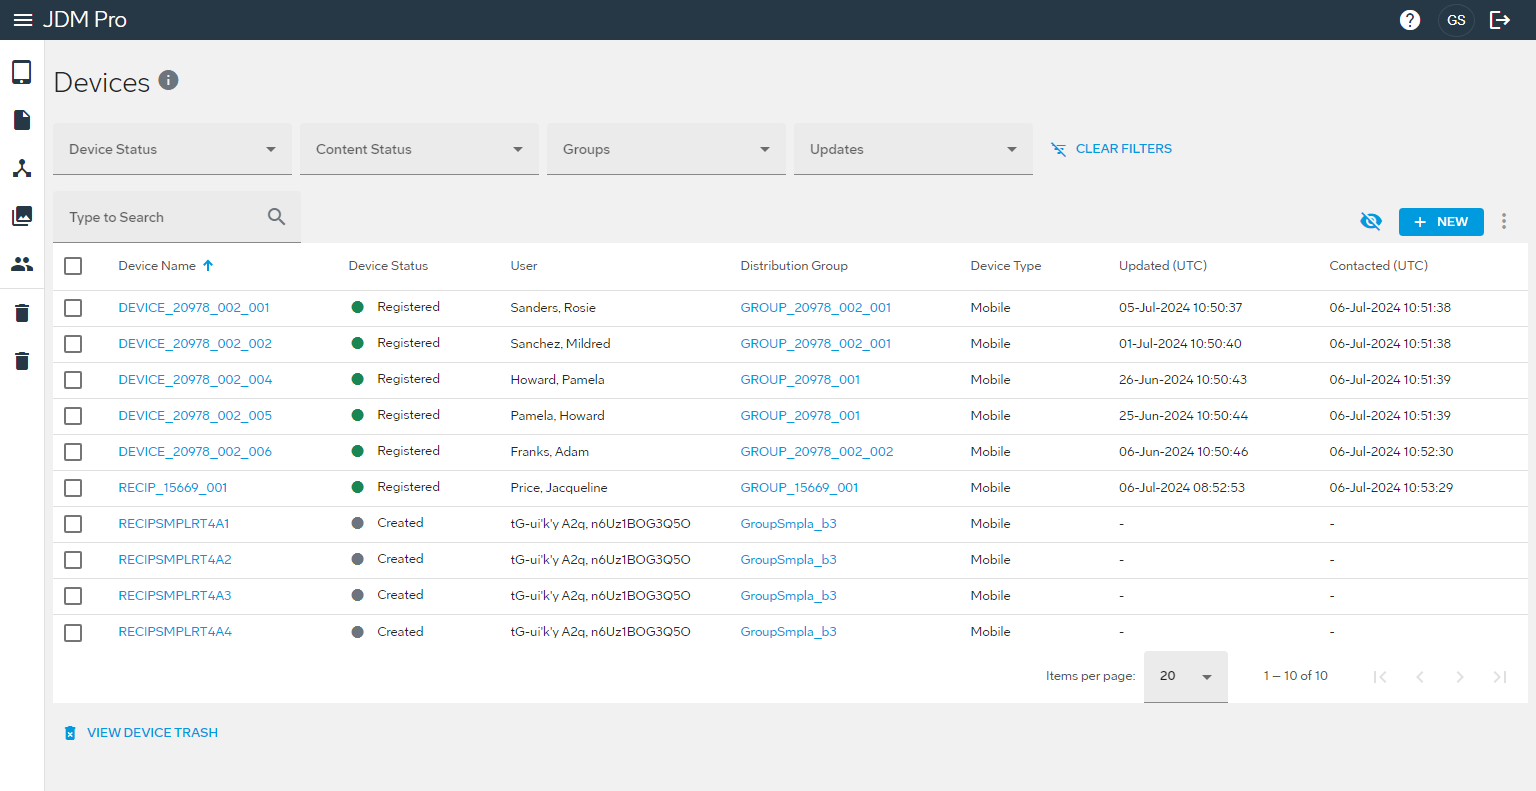Click the logout icon in header
The image size is (1536, 791).
pos(1500,20)
